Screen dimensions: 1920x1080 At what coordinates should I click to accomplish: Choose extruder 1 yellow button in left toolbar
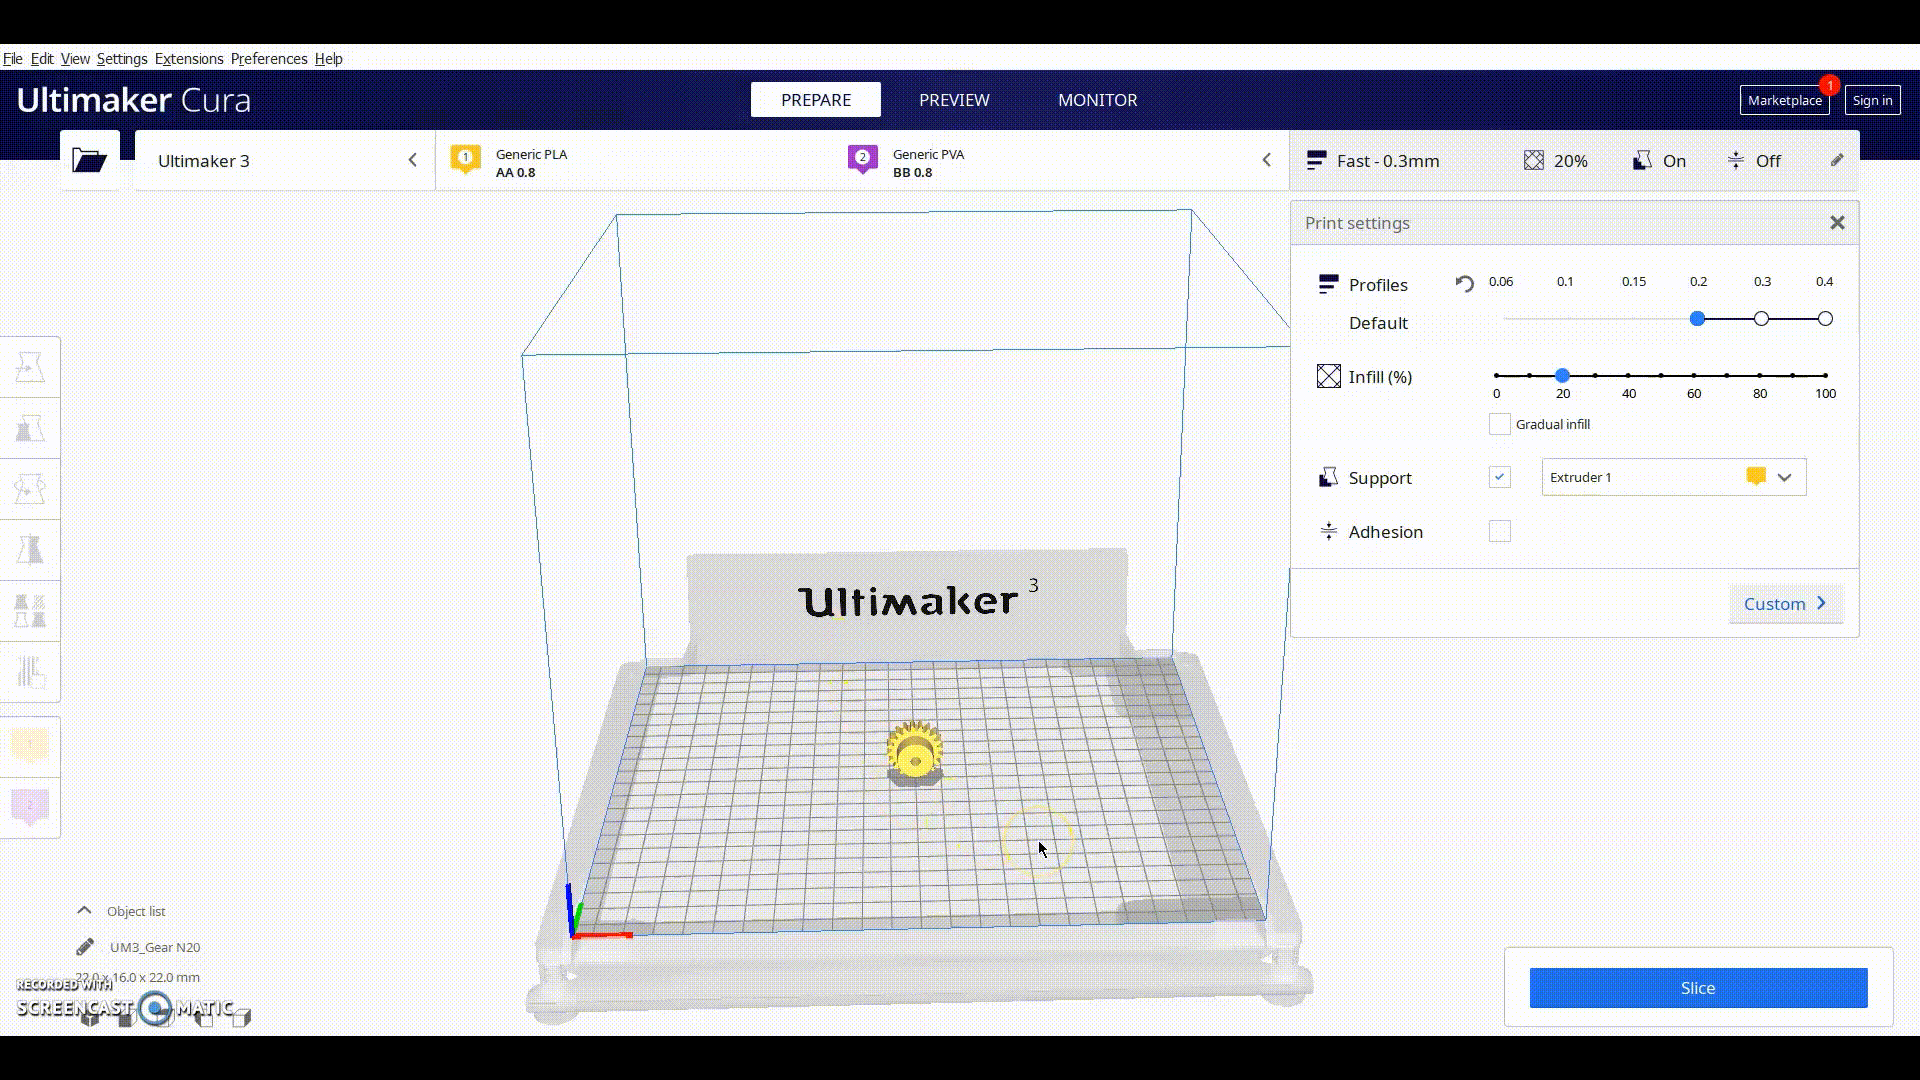(x=30, y=746)
